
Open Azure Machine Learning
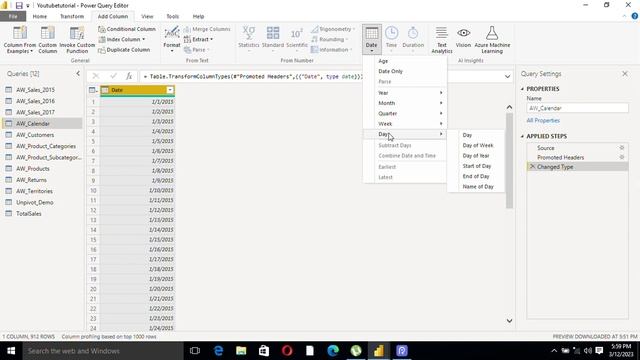(492, 39)
